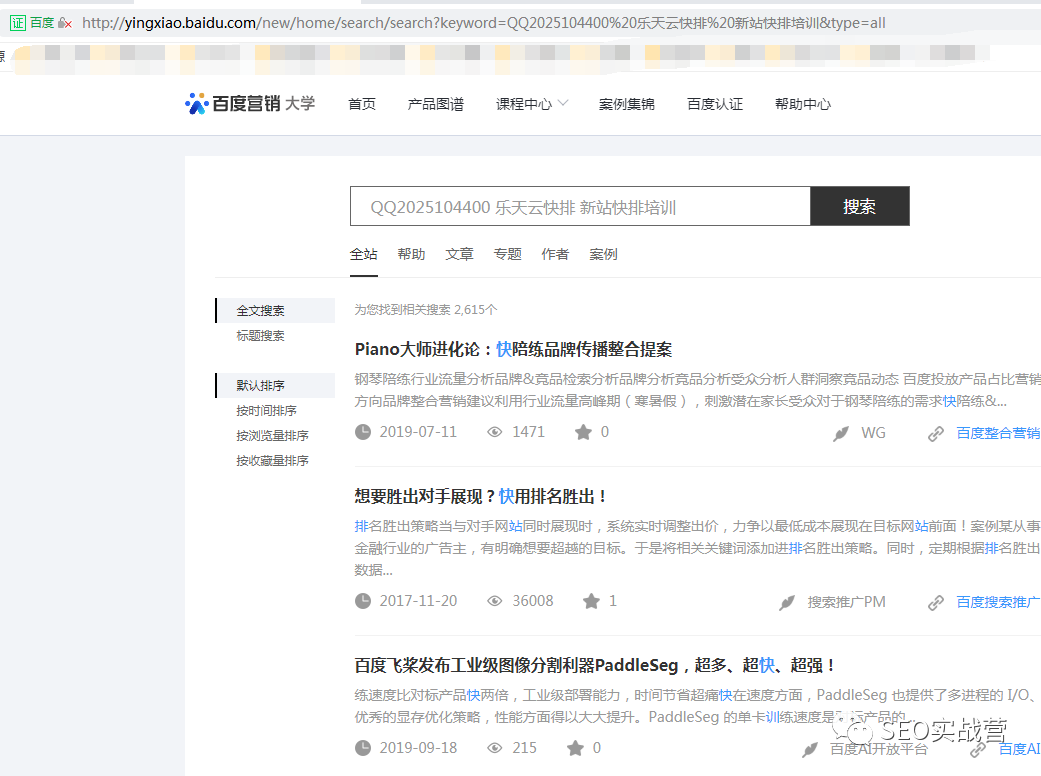Open 案例集锦 navigation item
This screenshot has height=776, width=1041.
coord(627,104)
